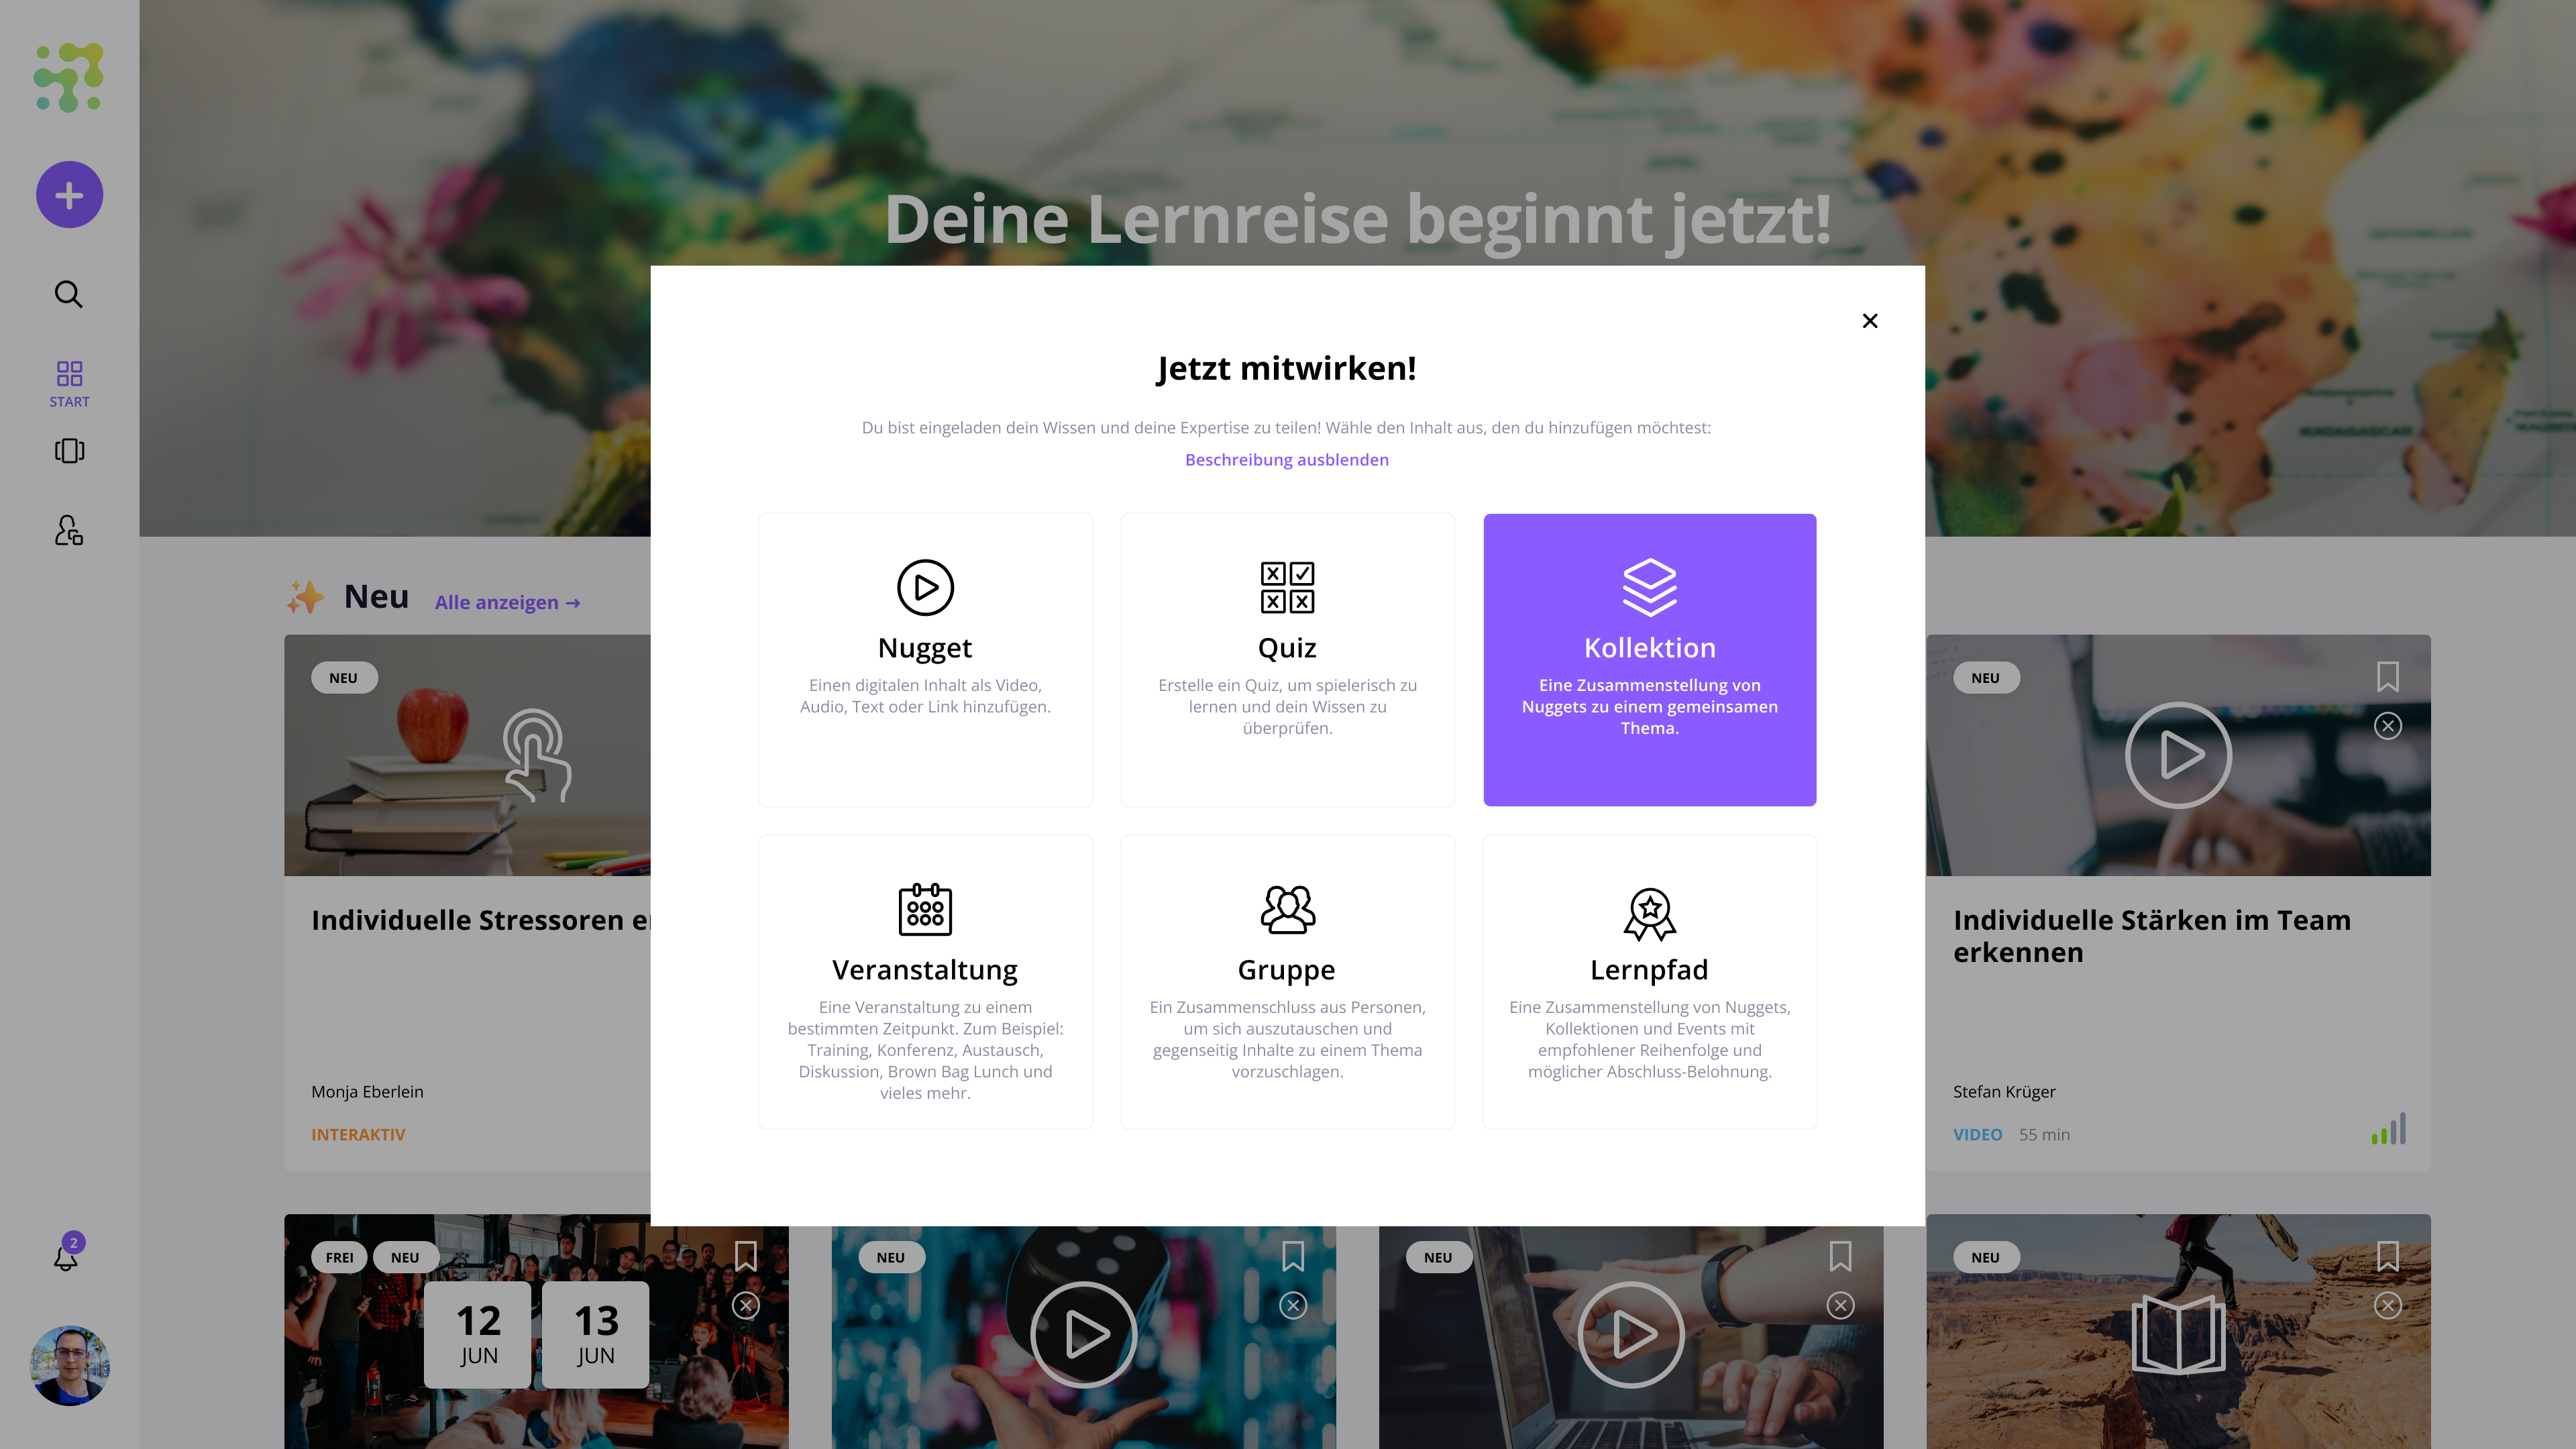Go to START in the sidebar
The height and width of the screenshot is (1449, 2576).
(x=69, y=384)
